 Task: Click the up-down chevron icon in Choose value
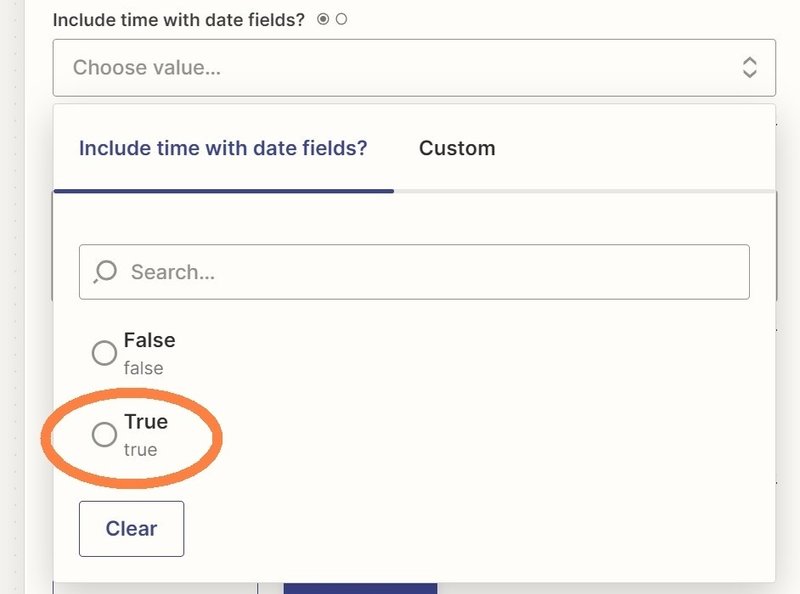(749, 67)
